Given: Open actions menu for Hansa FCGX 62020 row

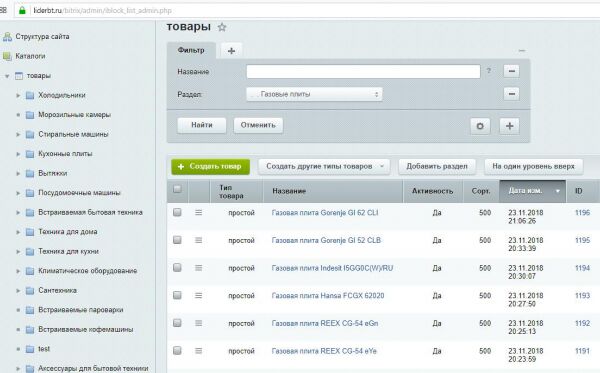Looking at the screenshot, I should 198,295.
